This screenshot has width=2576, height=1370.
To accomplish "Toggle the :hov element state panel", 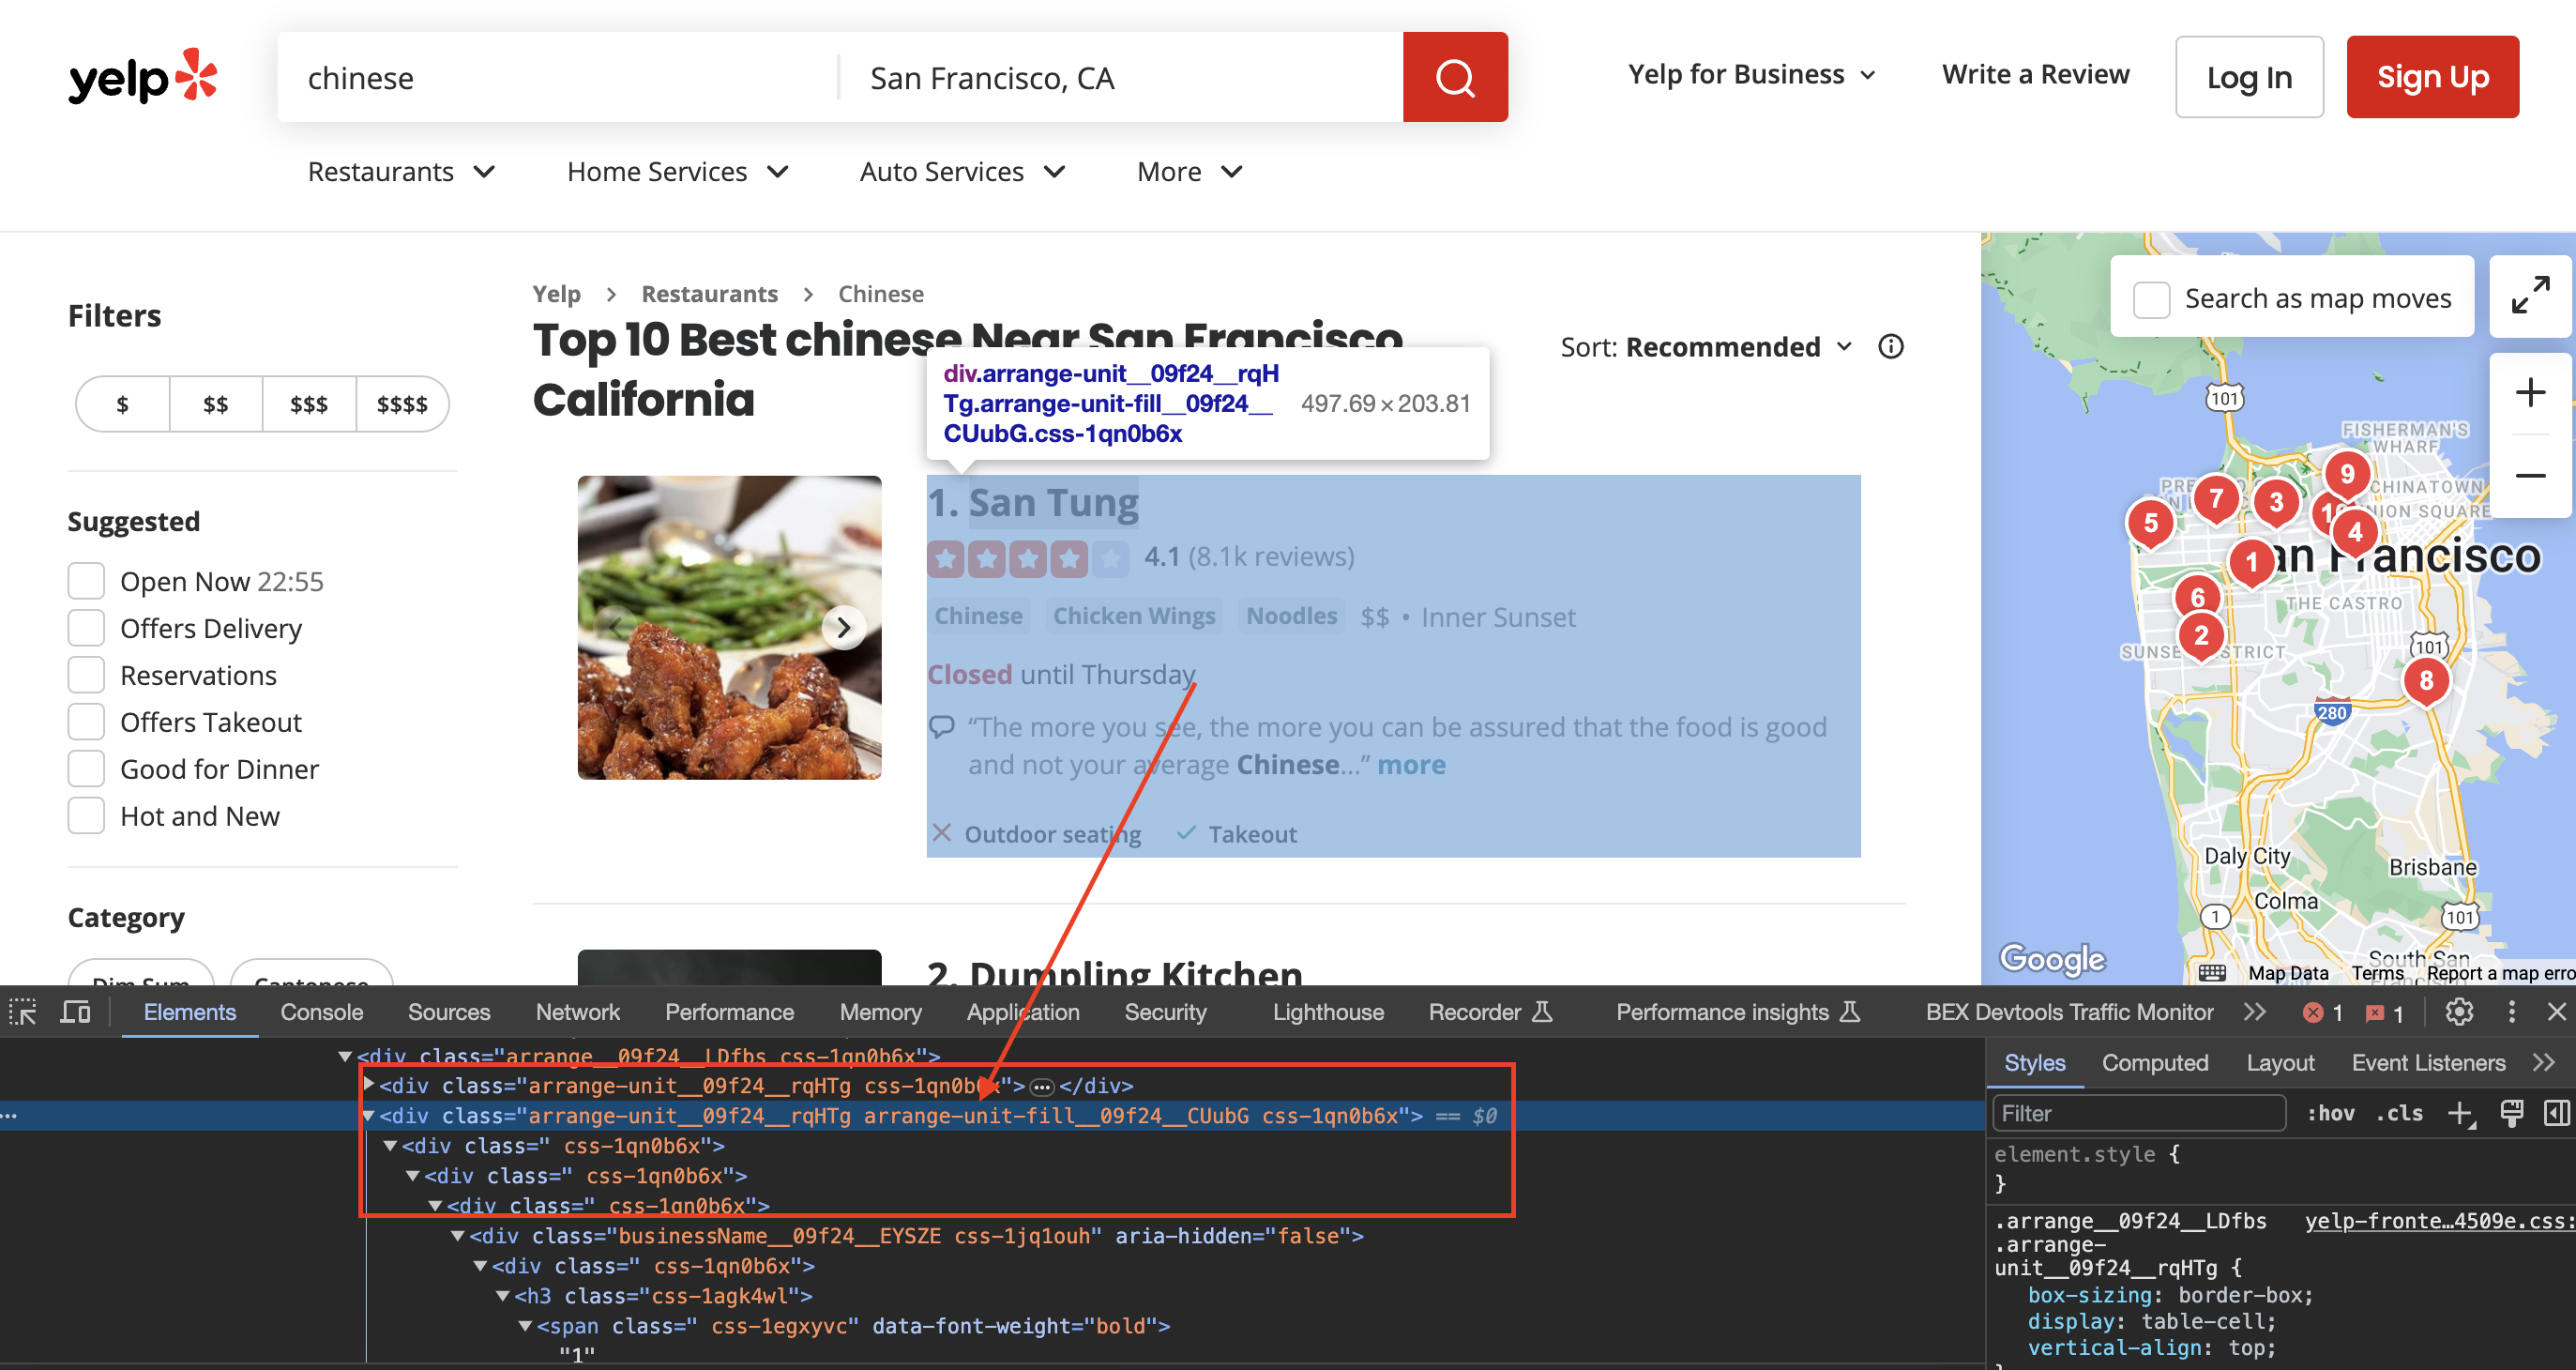I will coord(2329,1114).
